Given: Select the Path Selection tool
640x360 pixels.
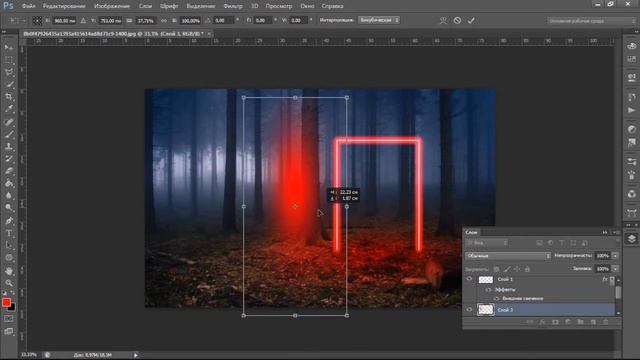Looking at the screenshot, I should [x=9, y=245].
